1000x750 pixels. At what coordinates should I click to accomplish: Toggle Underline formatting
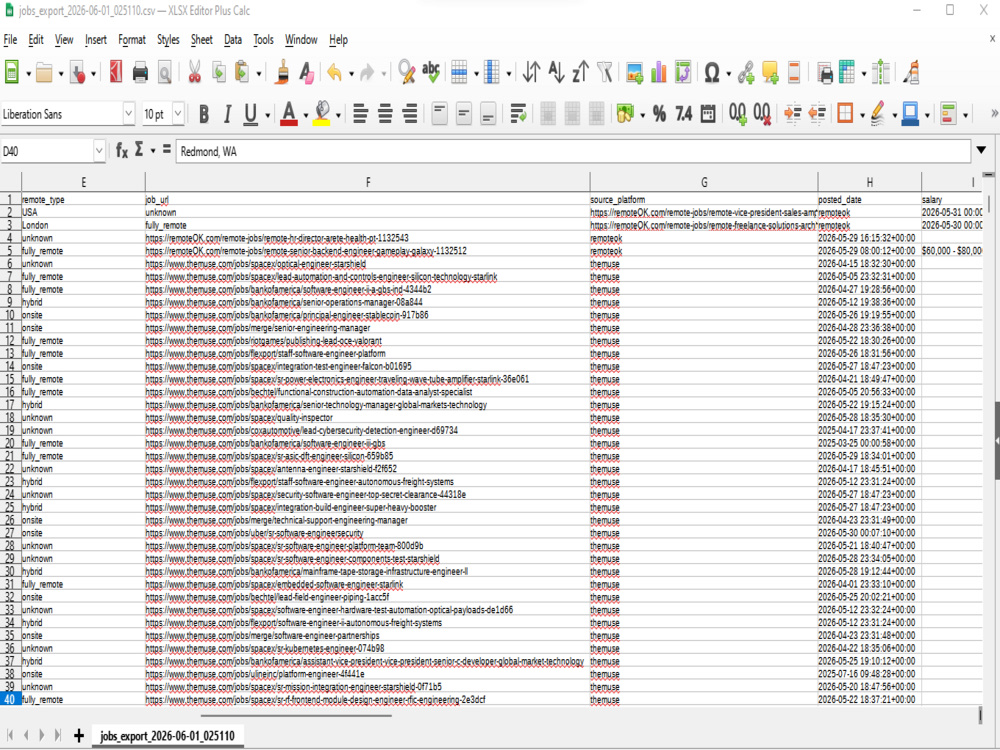click(251, 114)
